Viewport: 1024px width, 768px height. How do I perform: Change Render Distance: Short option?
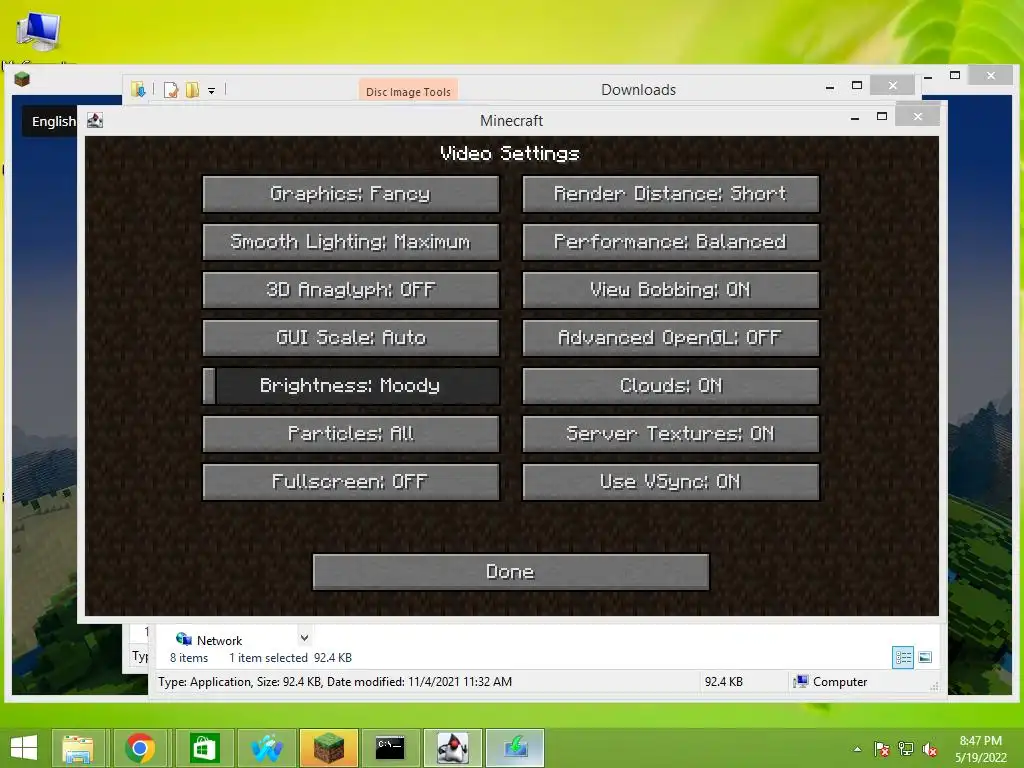(x=671, y=194)
